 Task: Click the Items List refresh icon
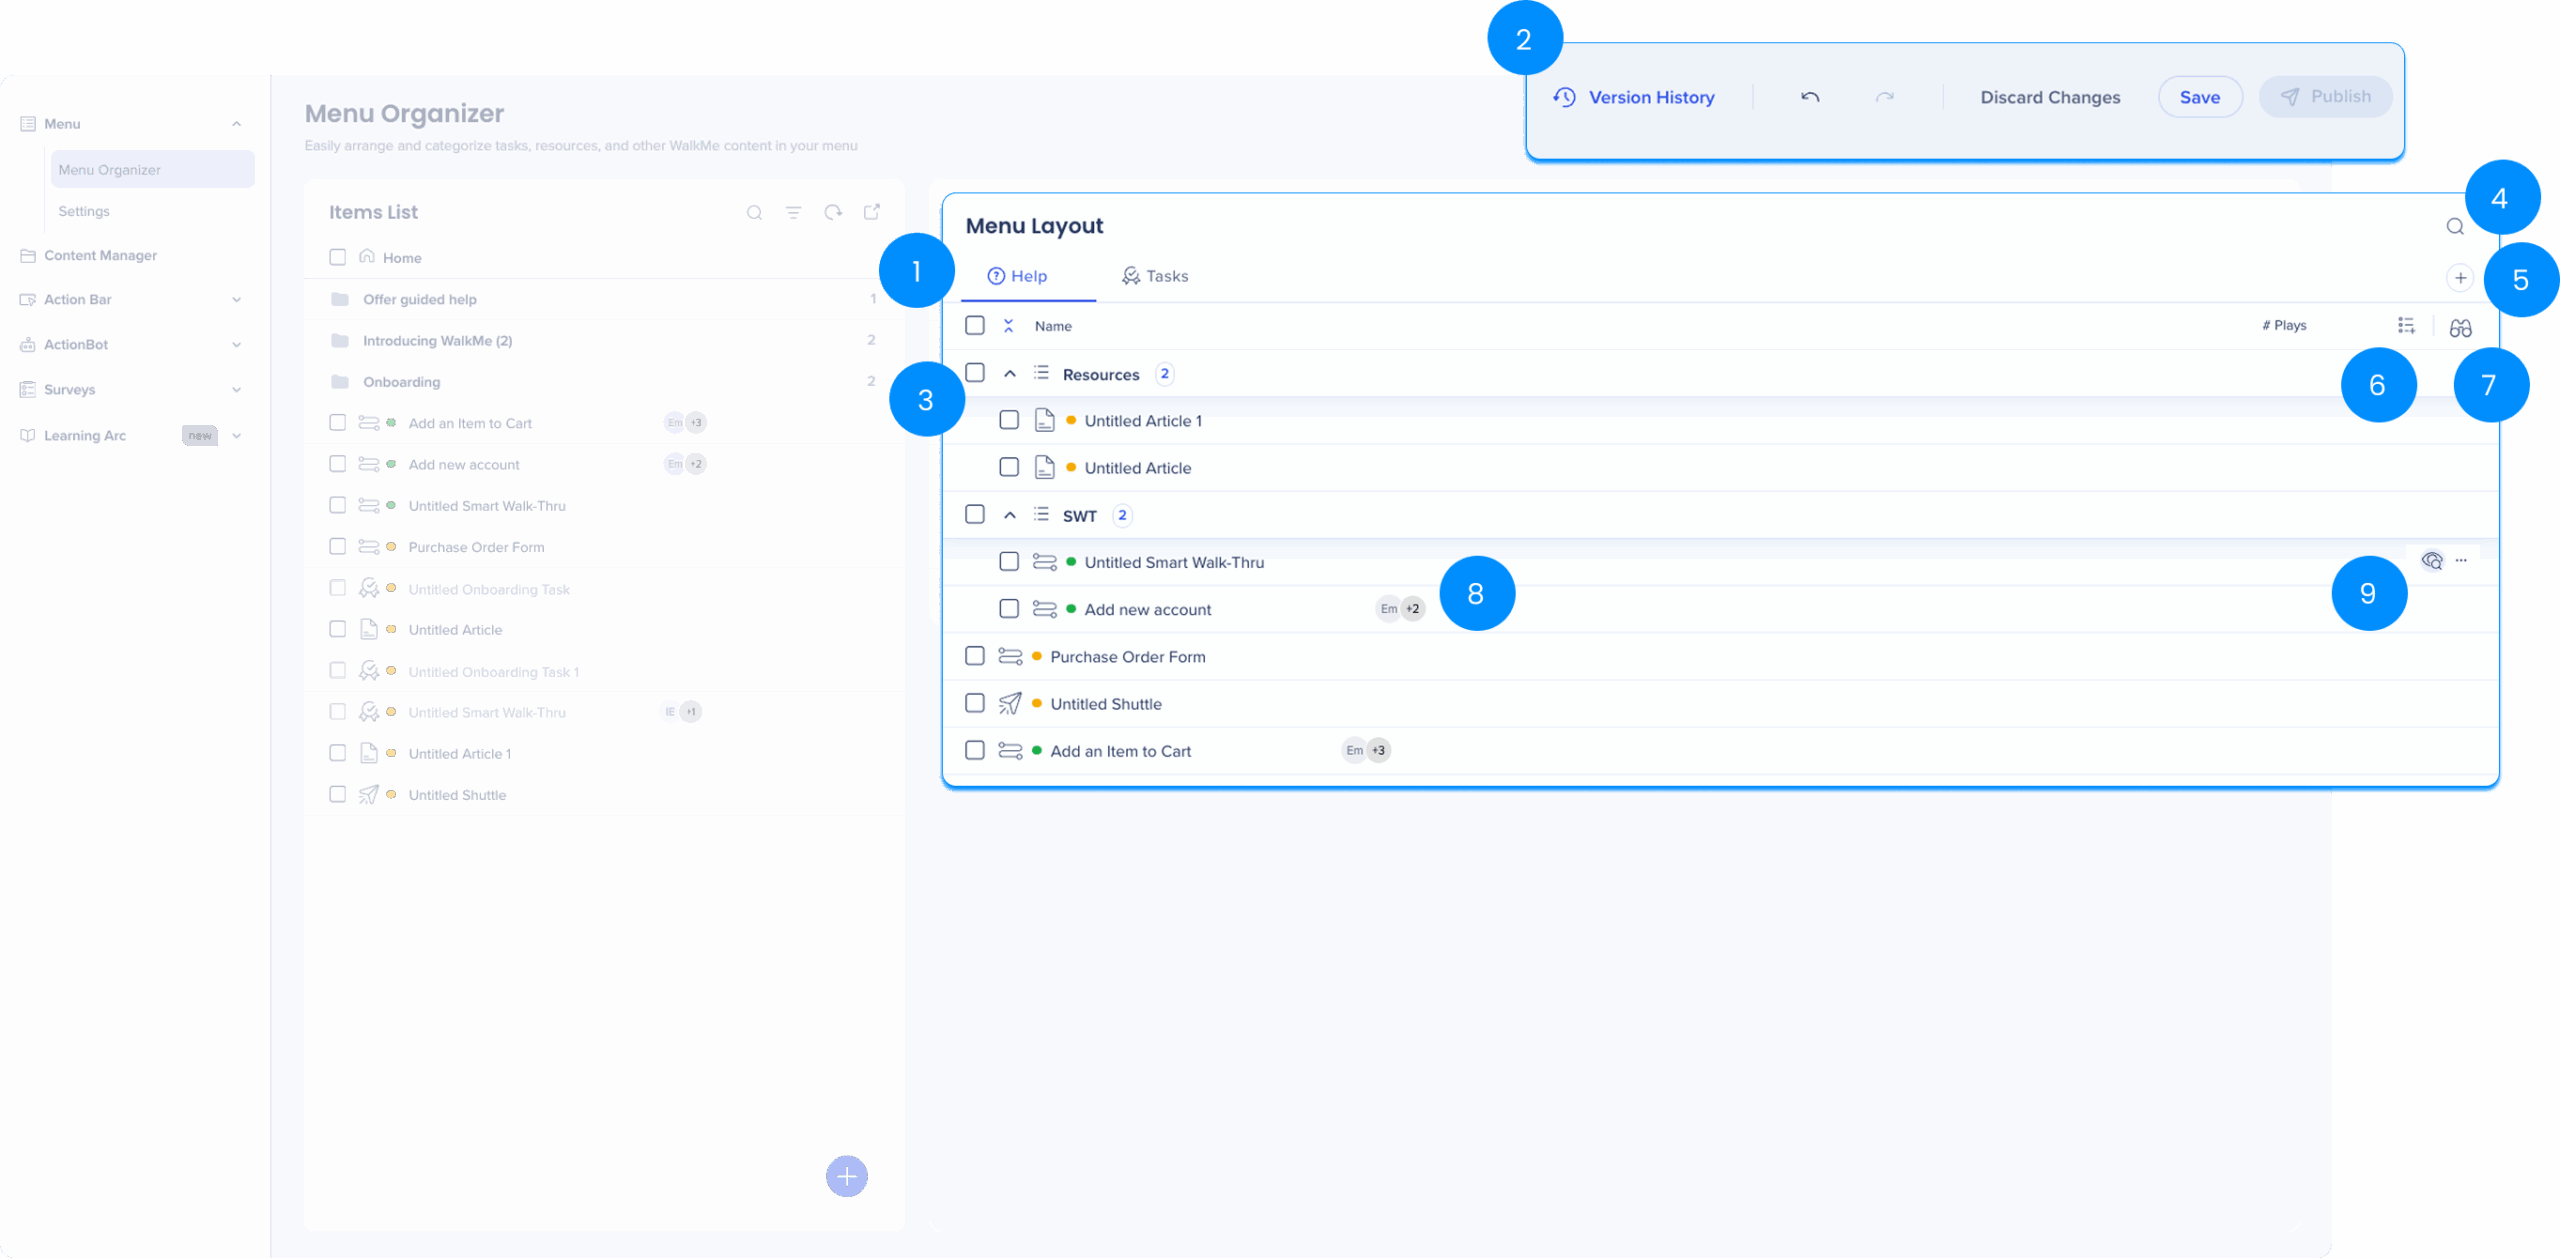coord(833,212)
